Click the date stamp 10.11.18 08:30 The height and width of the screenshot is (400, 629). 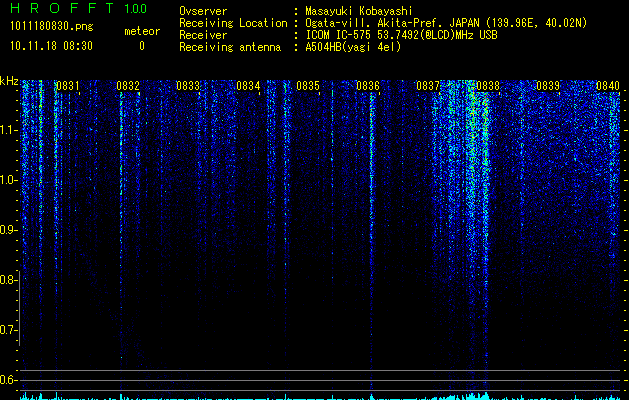pos(51,46)
